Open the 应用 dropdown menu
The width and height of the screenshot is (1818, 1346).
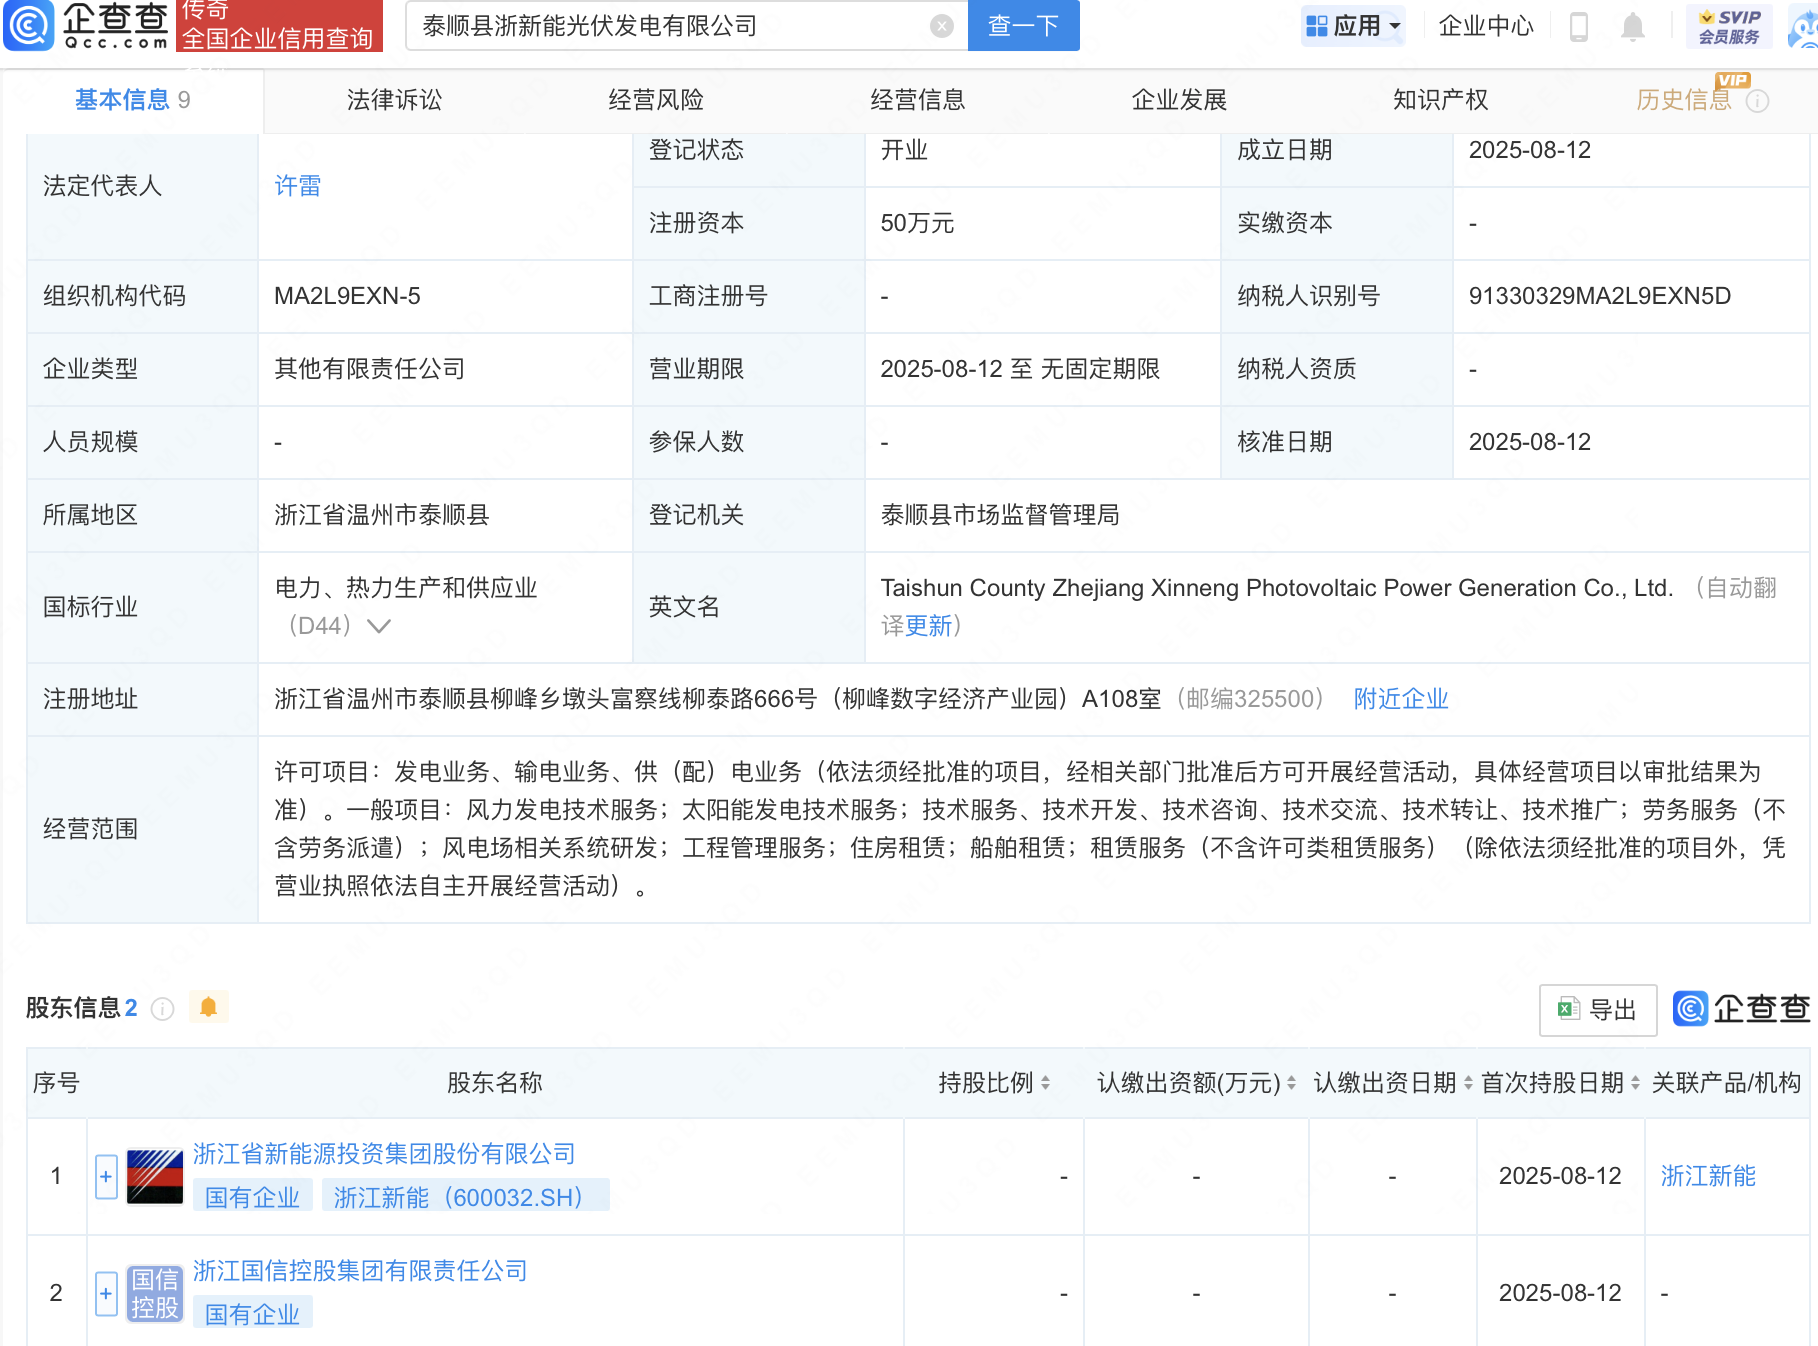pos(1353,26)
